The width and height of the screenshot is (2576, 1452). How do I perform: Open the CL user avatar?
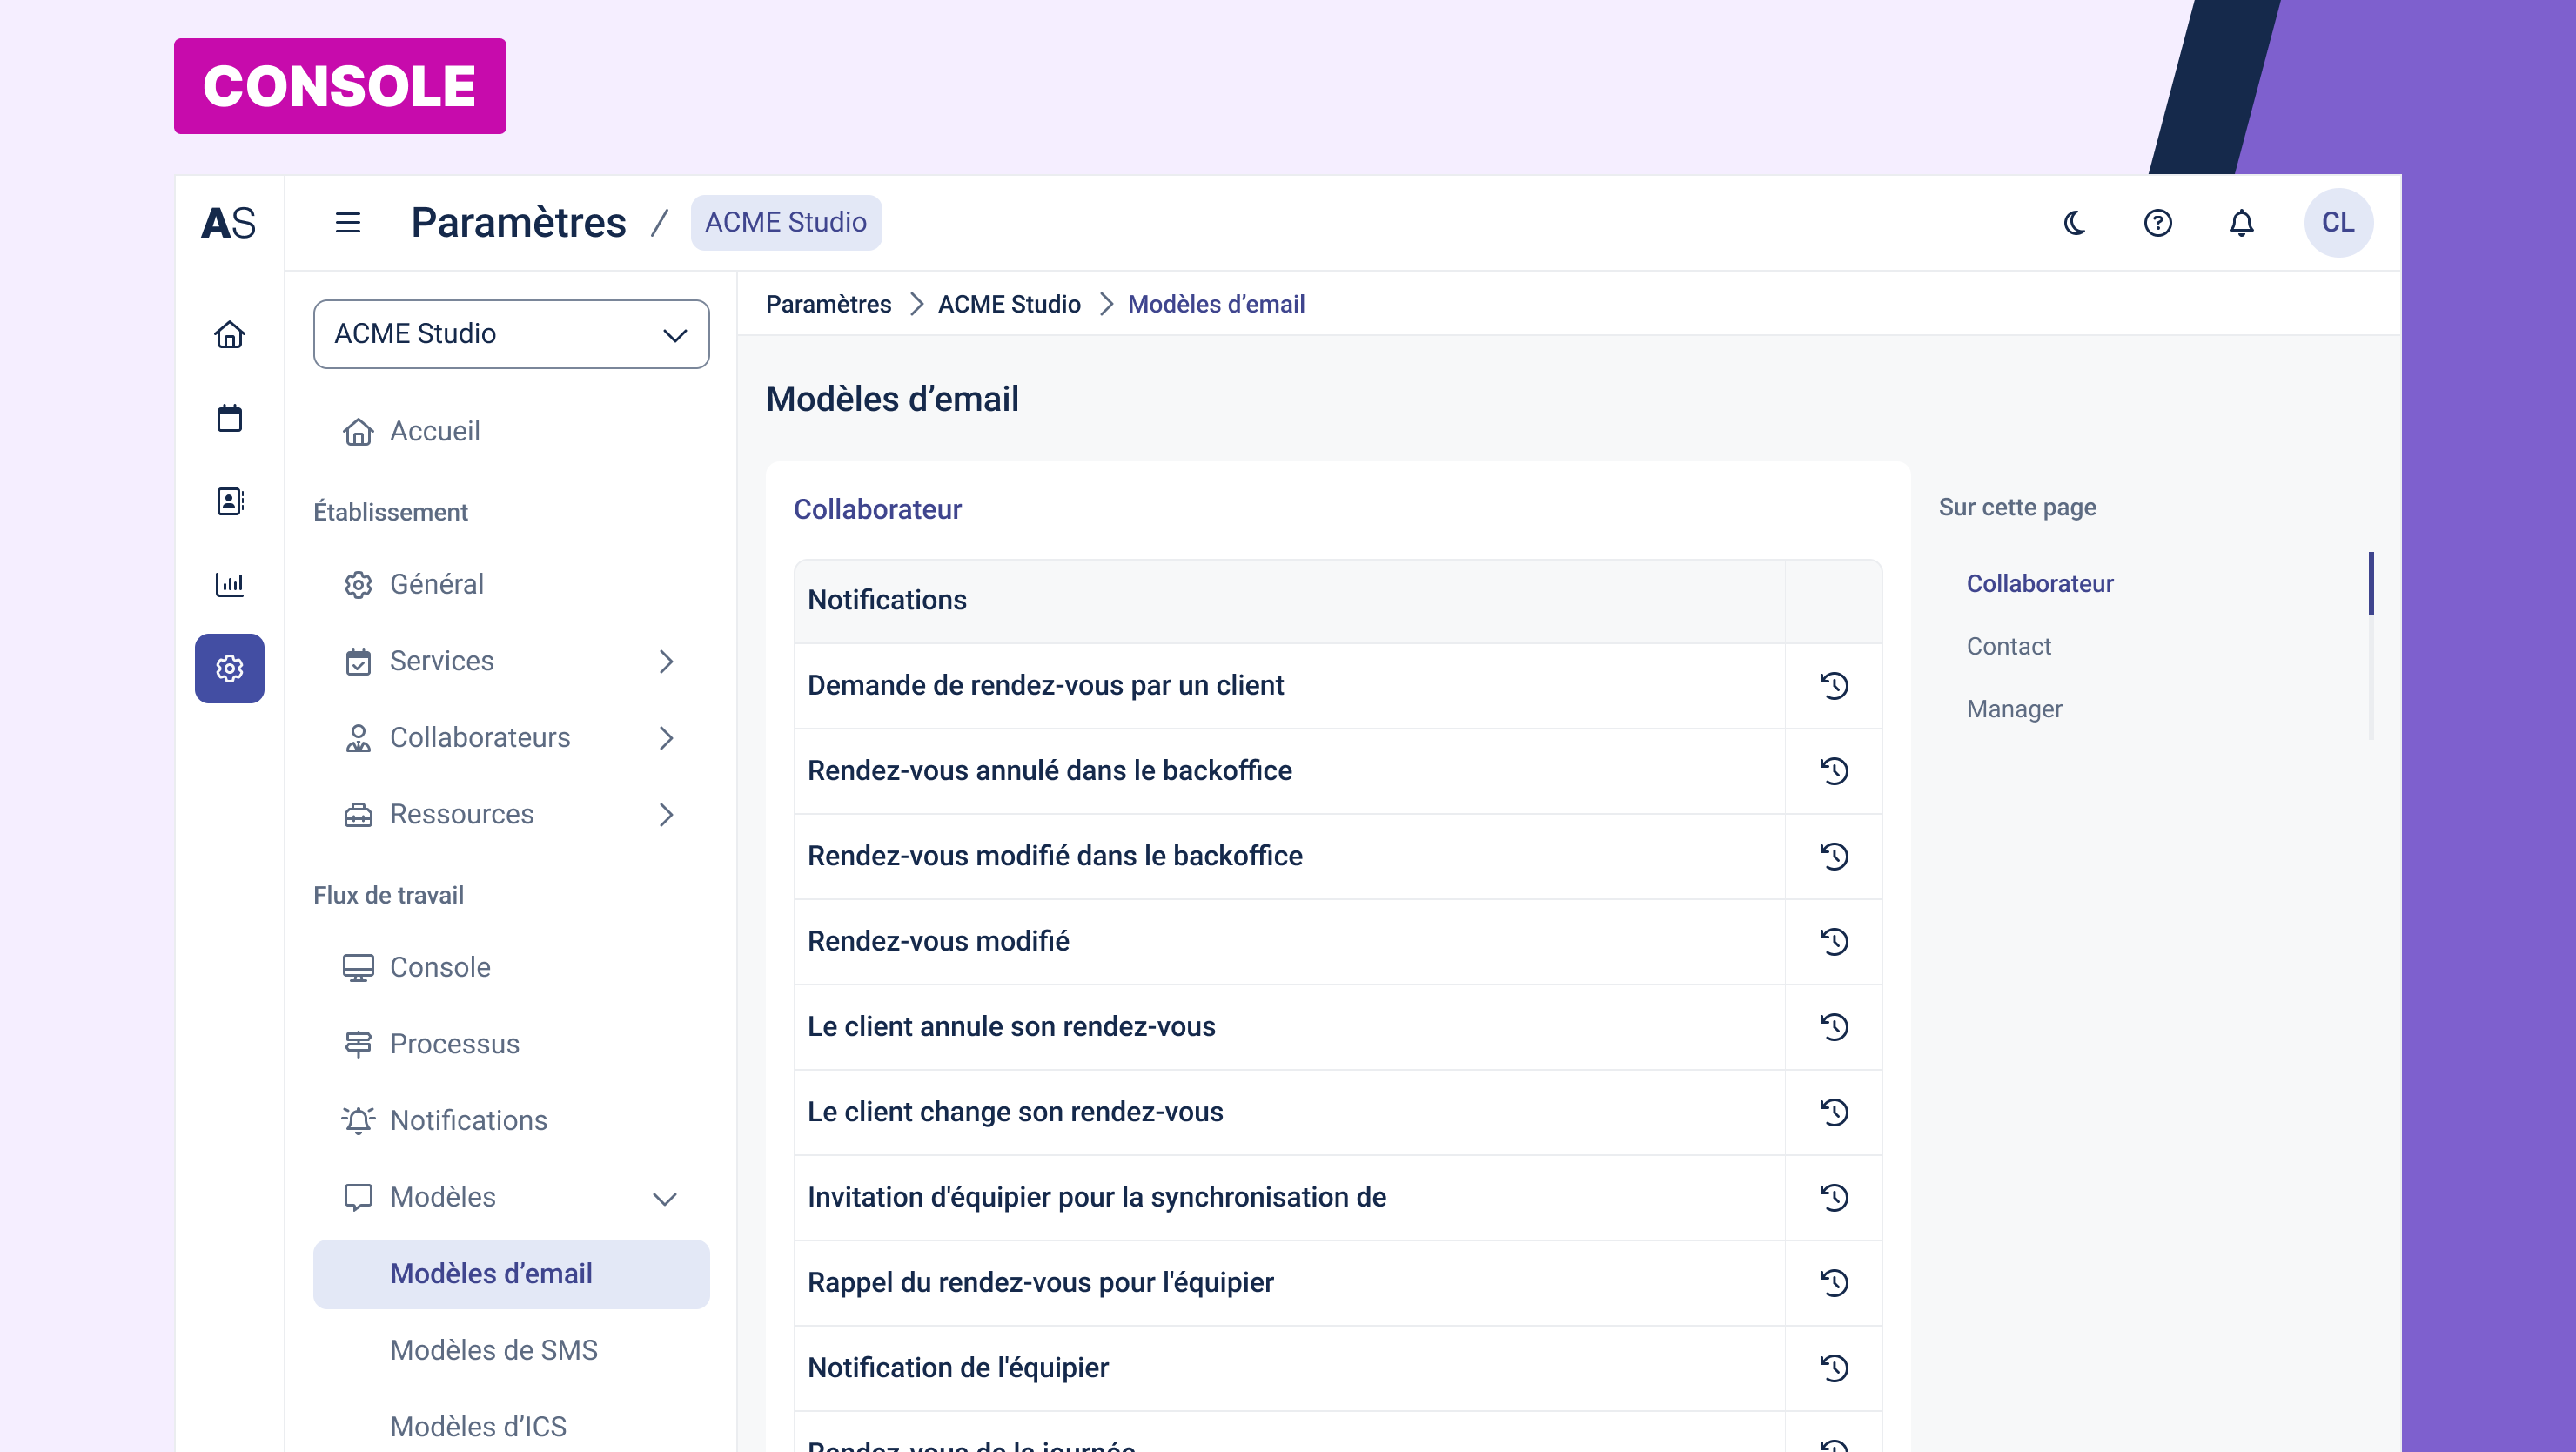pos(2337,222)
